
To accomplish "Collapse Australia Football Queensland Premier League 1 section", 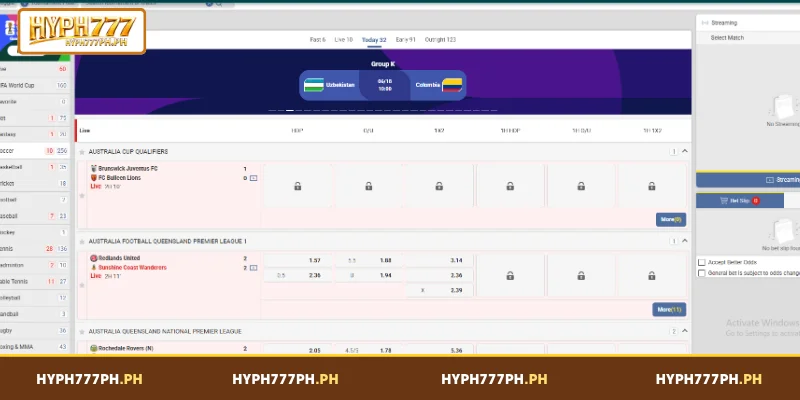I will [x=685, y=241].
